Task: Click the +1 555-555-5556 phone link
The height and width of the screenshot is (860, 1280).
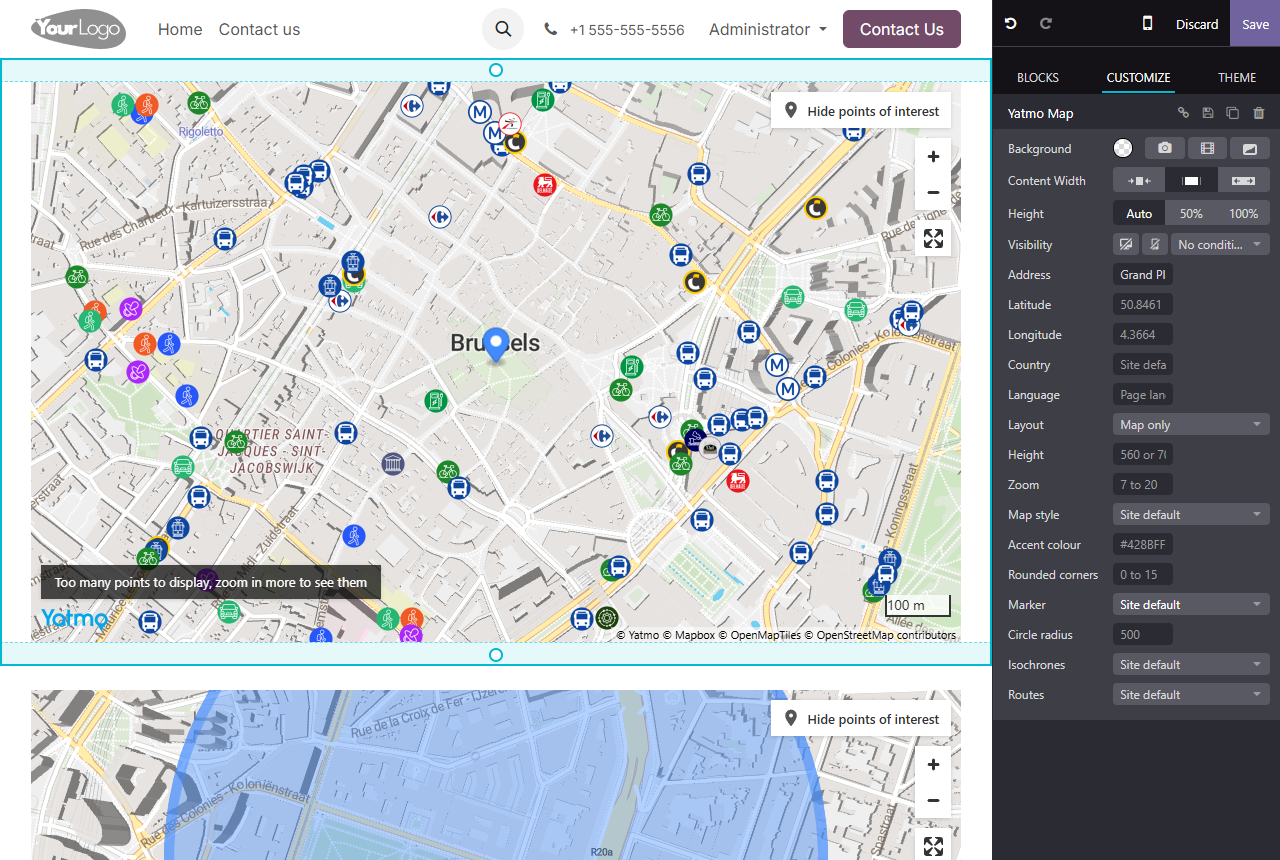Action: point(615,30)
